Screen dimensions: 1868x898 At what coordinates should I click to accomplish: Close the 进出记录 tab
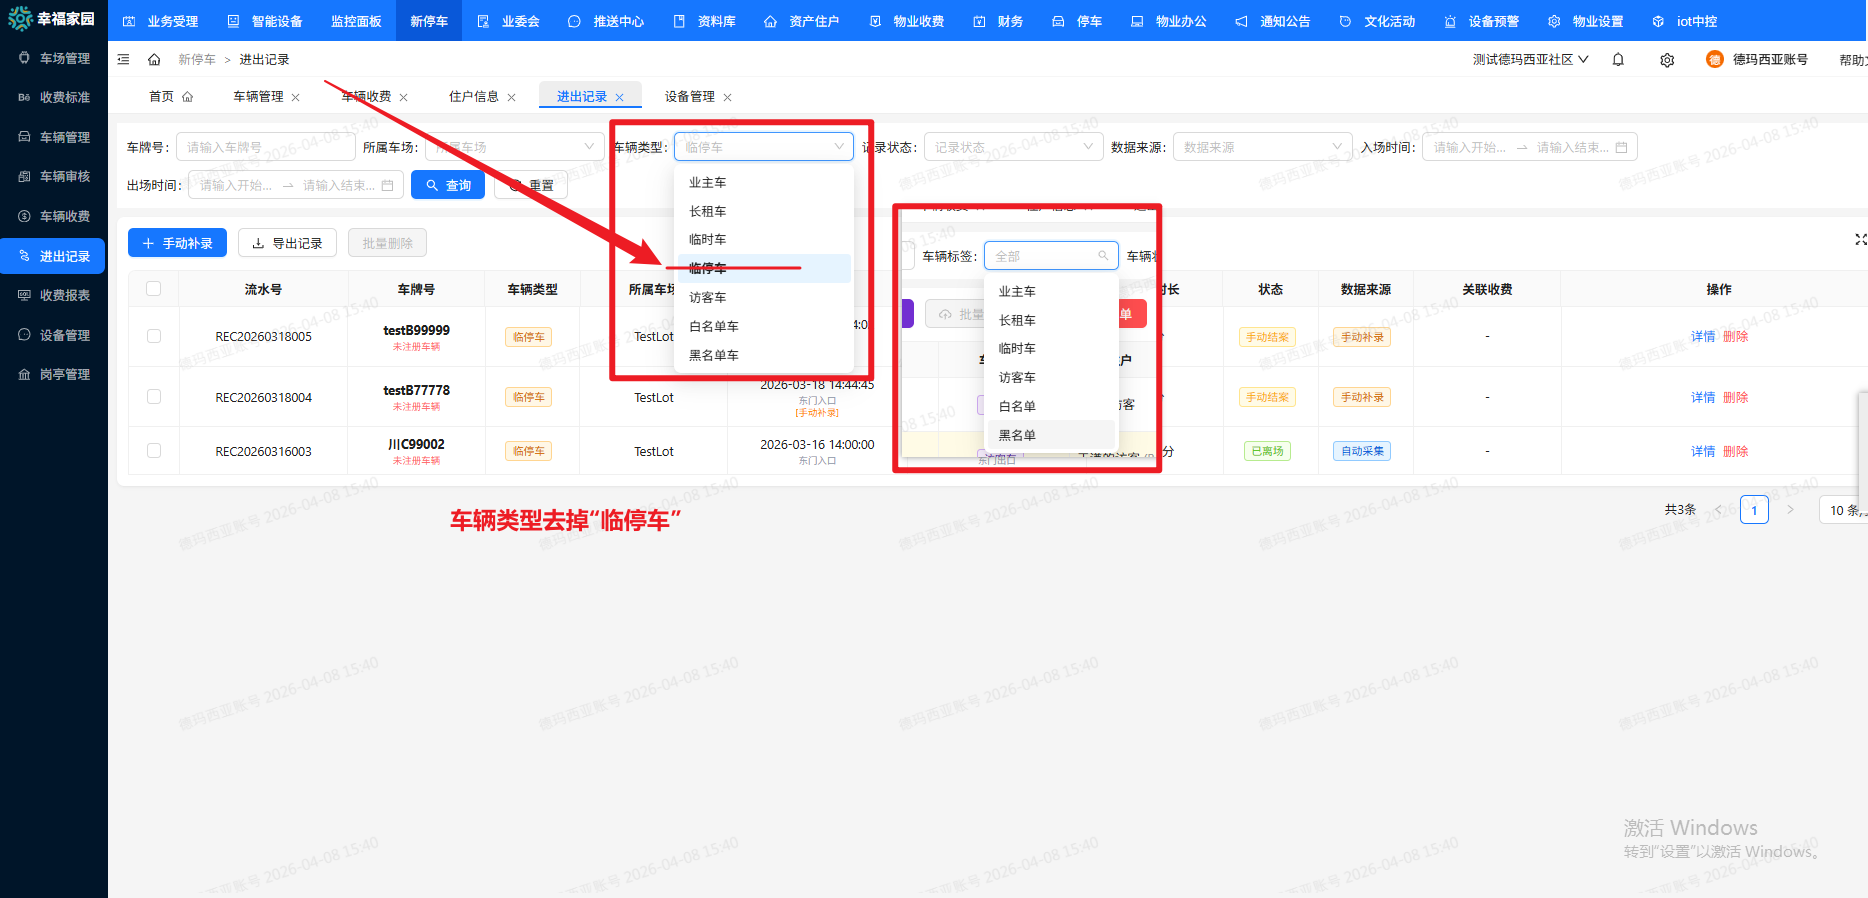(620, 97)
